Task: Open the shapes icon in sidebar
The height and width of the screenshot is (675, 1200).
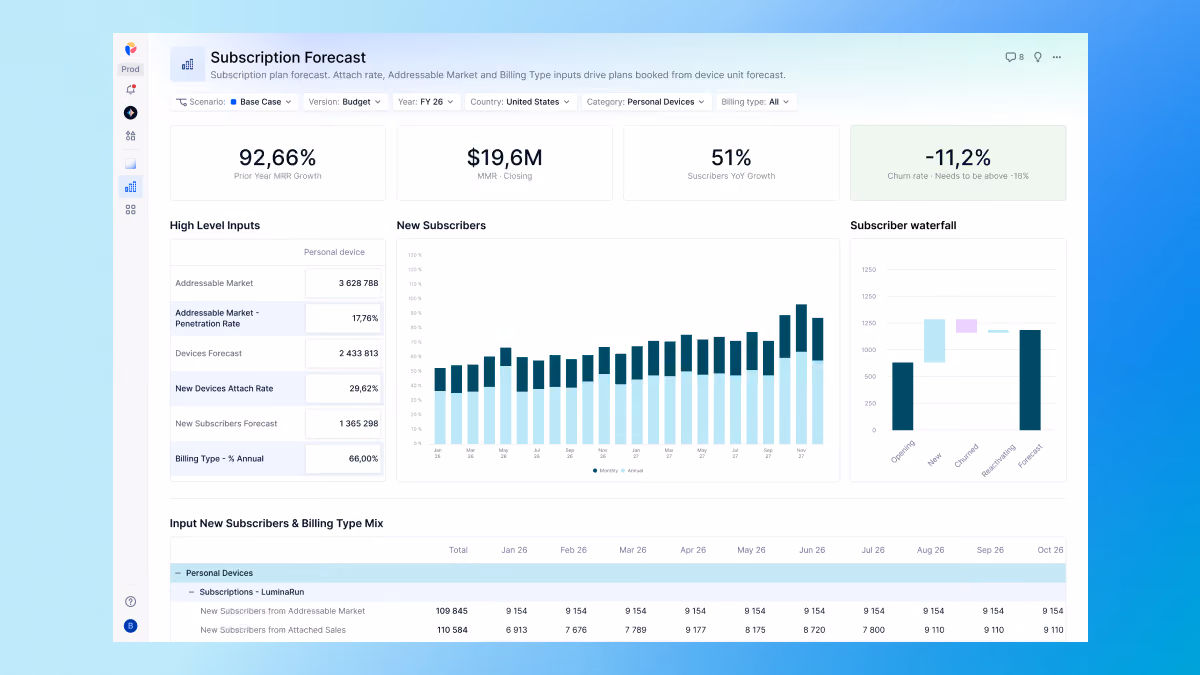Action: pyautogui.click(x=130, y=136)
